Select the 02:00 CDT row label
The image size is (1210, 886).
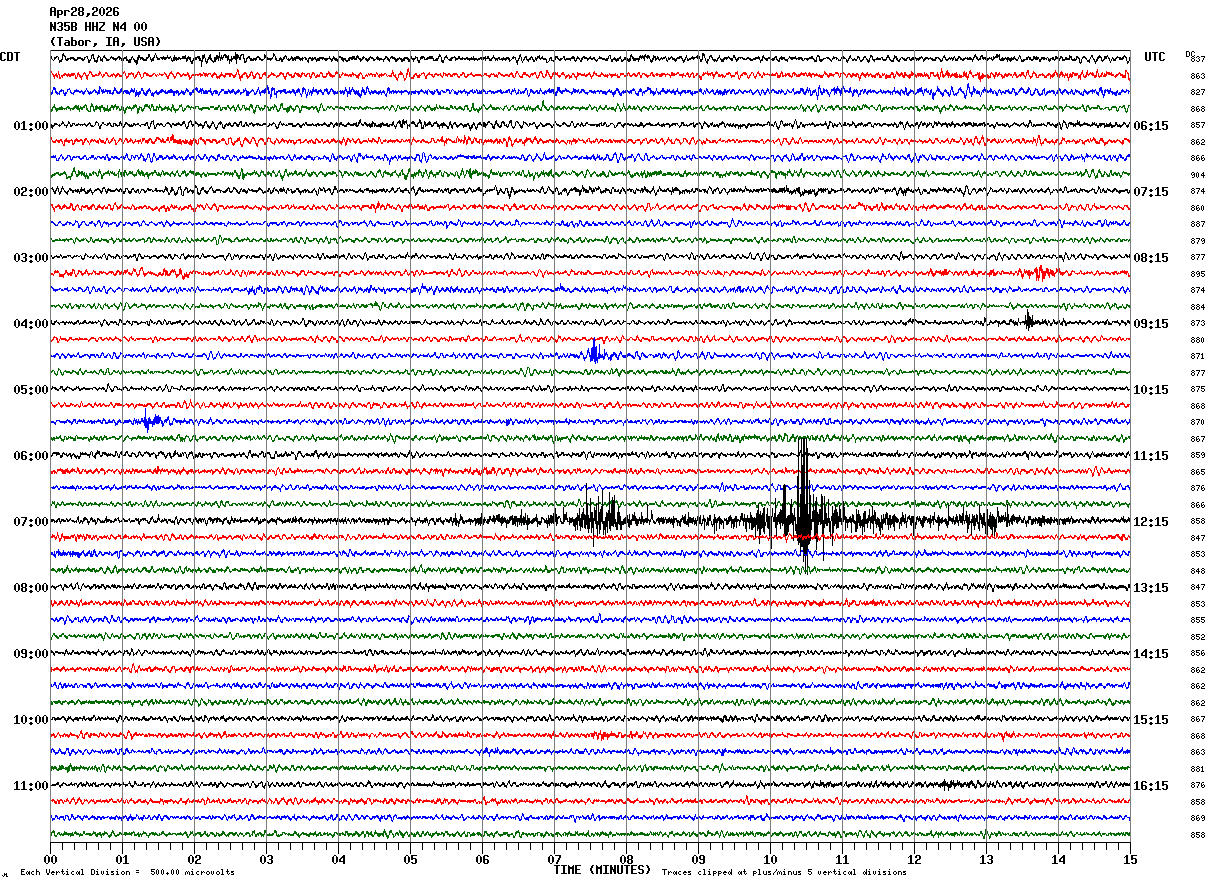tap(31, 192)
